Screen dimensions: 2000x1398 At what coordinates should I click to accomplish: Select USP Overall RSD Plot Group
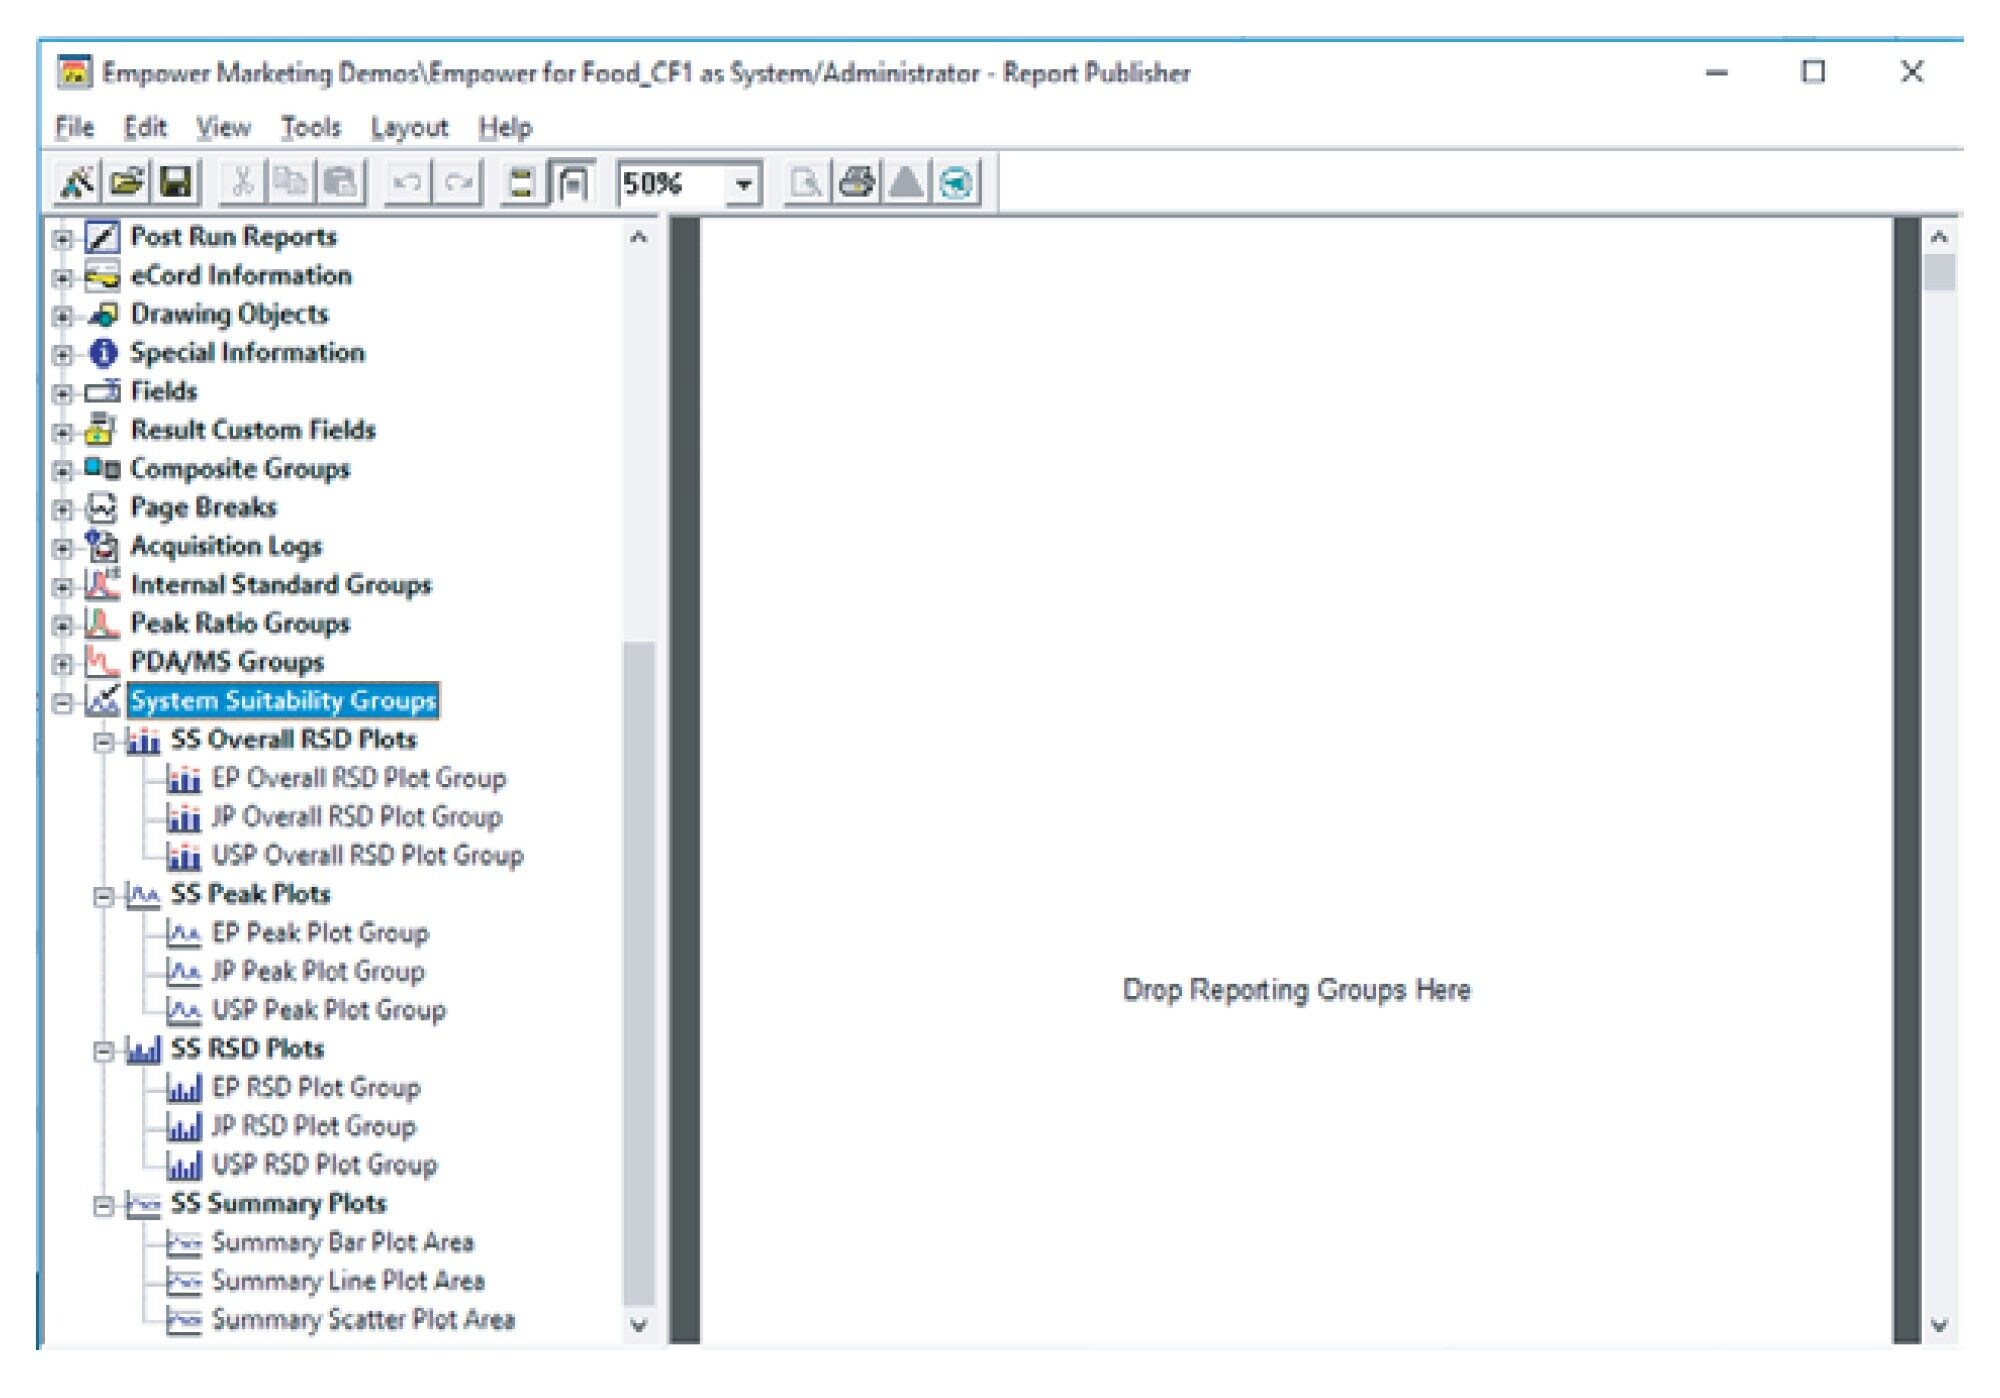[368, 856]
